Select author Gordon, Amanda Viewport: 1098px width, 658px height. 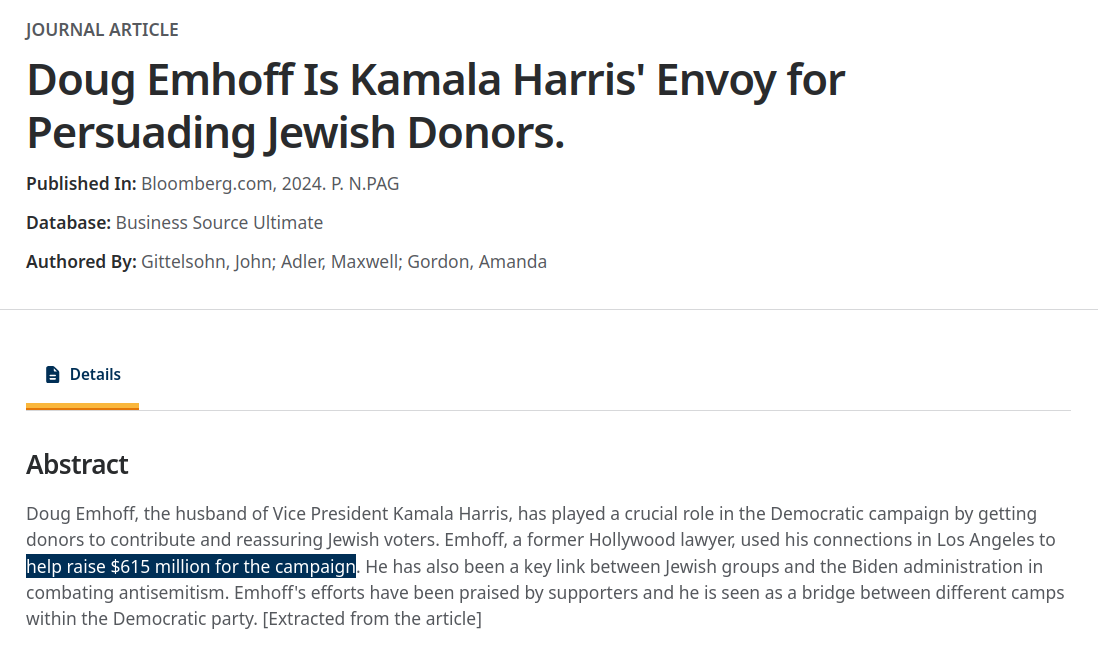(x=477, y=262)
